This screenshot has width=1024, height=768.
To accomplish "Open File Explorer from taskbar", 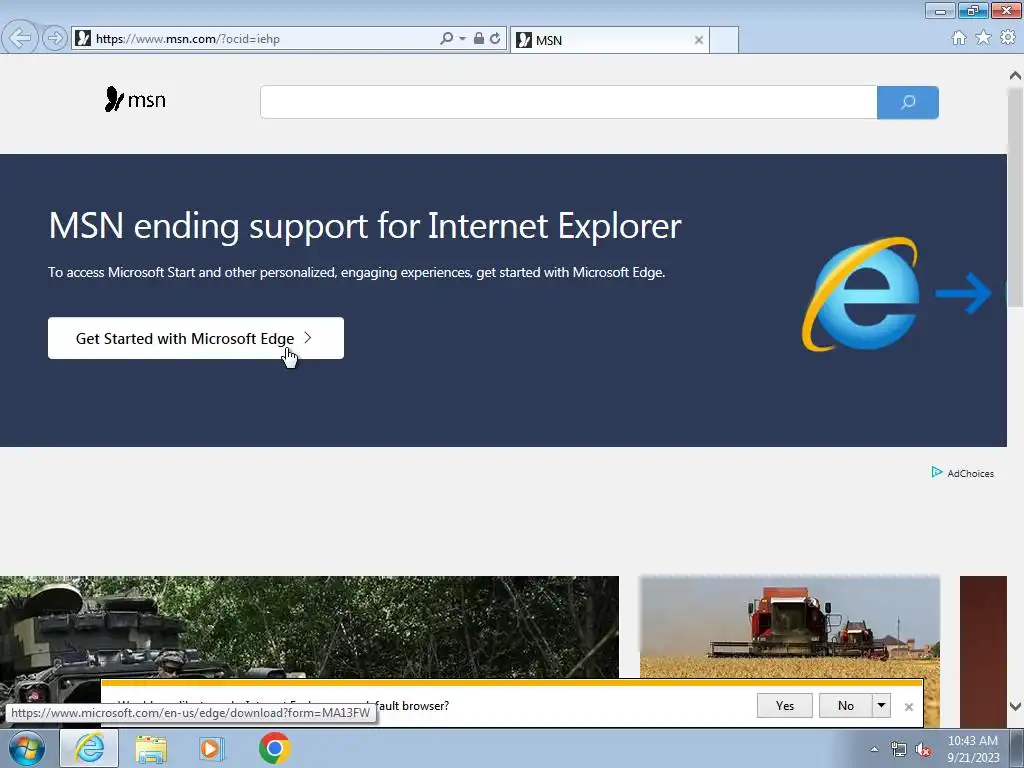I will click(x=151, y=748).
